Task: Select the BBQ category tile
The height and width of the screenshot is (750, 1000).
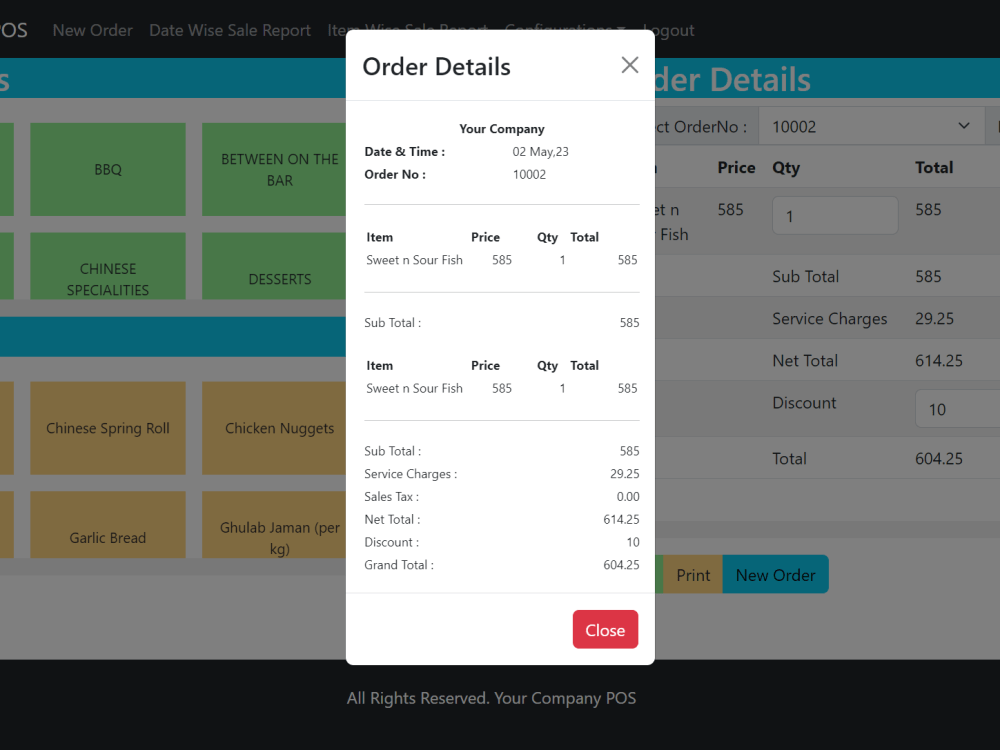Action: [108, 170]
